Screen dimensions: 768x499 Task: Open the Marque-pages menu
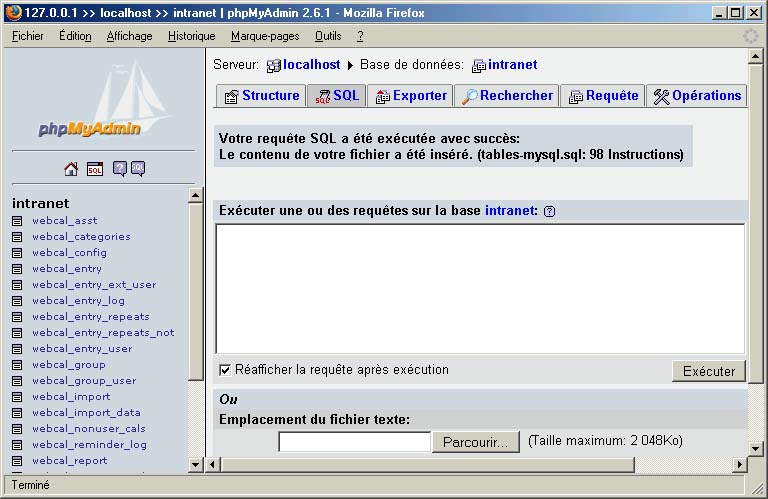265,36
